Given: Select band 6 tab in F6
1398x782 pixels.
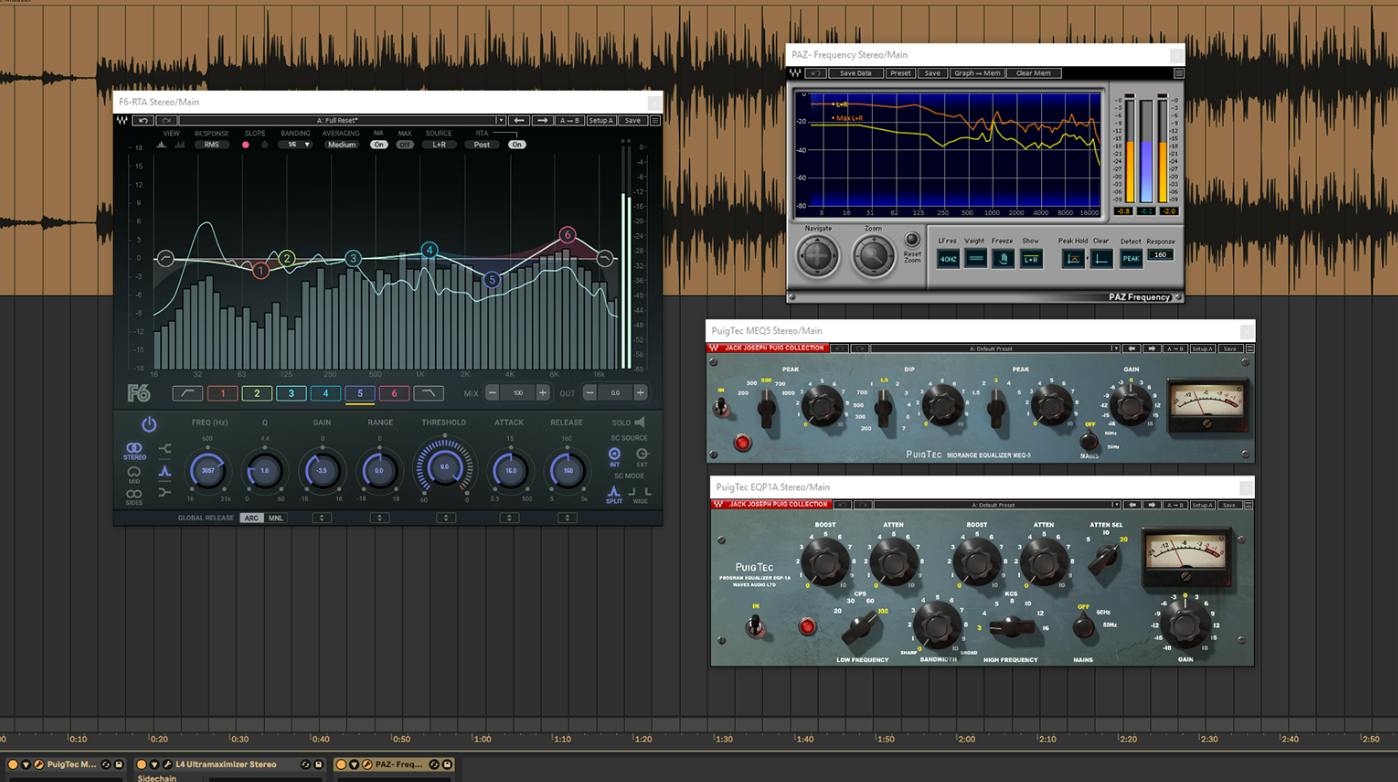Looking at the screenshot, I should click(x=394, y=393).
